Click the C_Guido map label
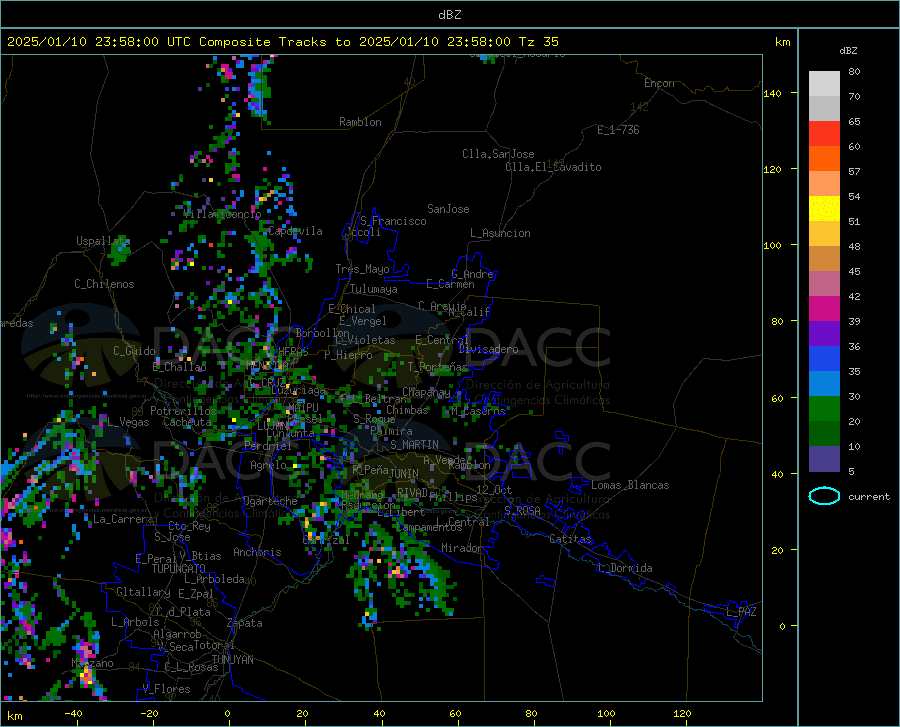This screenshot has height=727, width=900. [x=134, y=351]
